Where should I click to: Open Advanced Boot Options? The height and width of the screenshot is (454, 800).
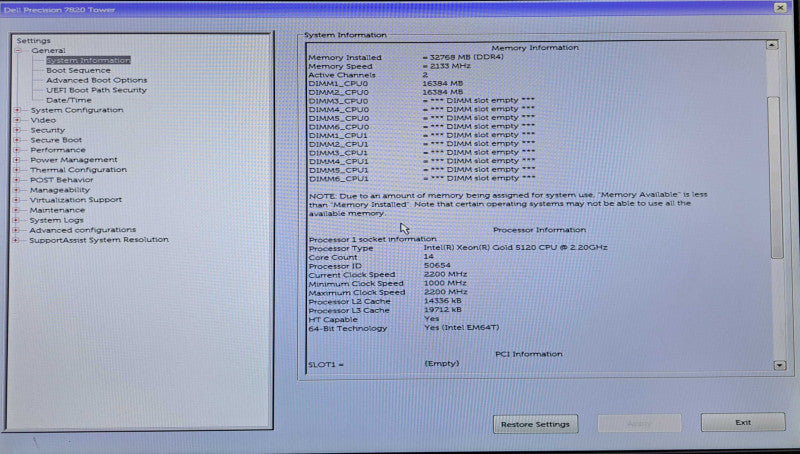click(96, 80)
